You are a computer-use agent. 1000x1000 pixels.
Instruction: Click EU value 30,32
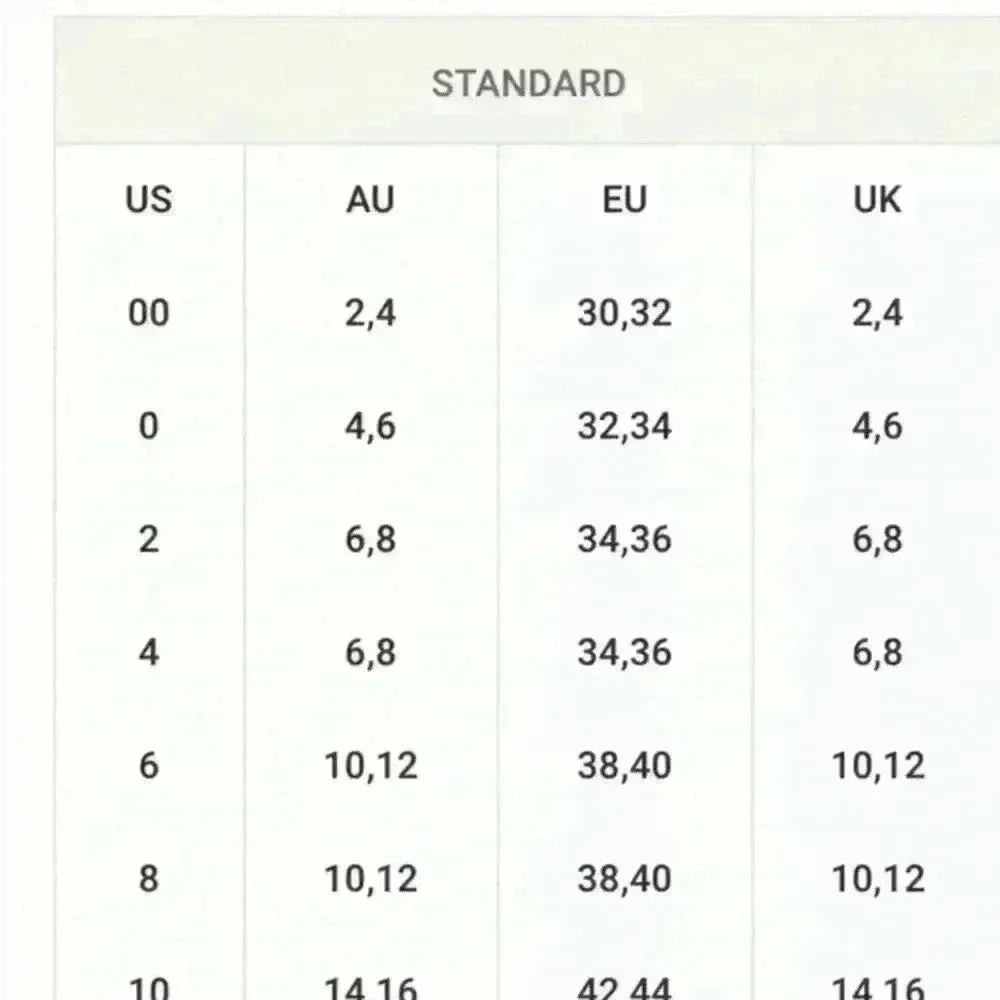[624, 314]
